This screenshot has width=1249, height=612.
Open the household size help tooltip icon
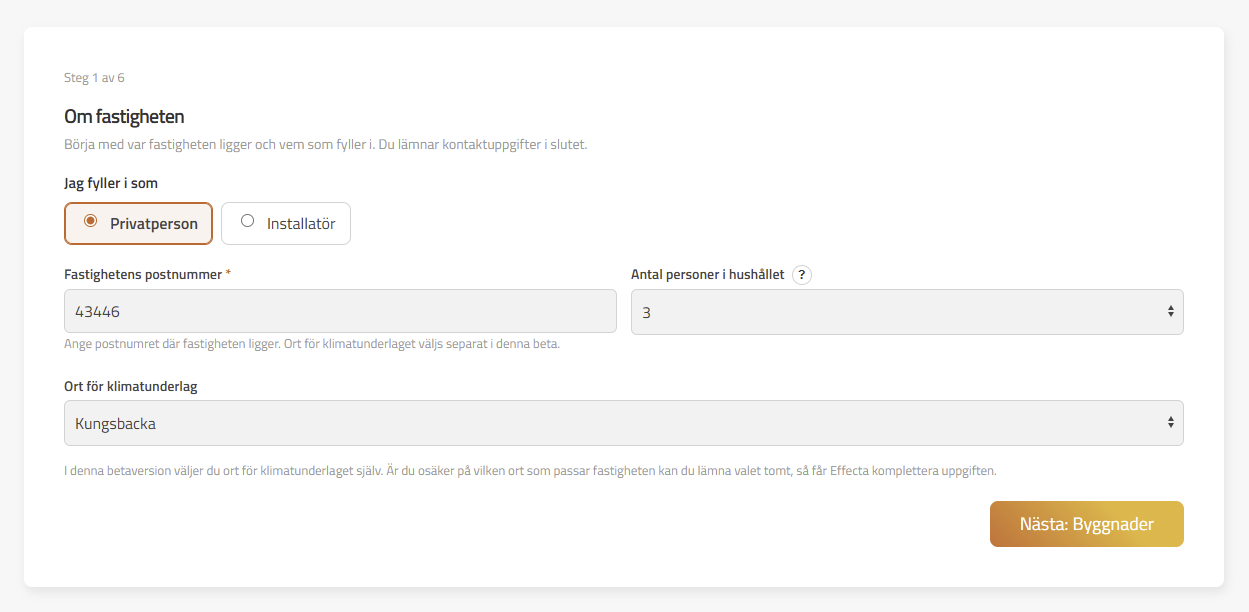click(x=801, y=275)
